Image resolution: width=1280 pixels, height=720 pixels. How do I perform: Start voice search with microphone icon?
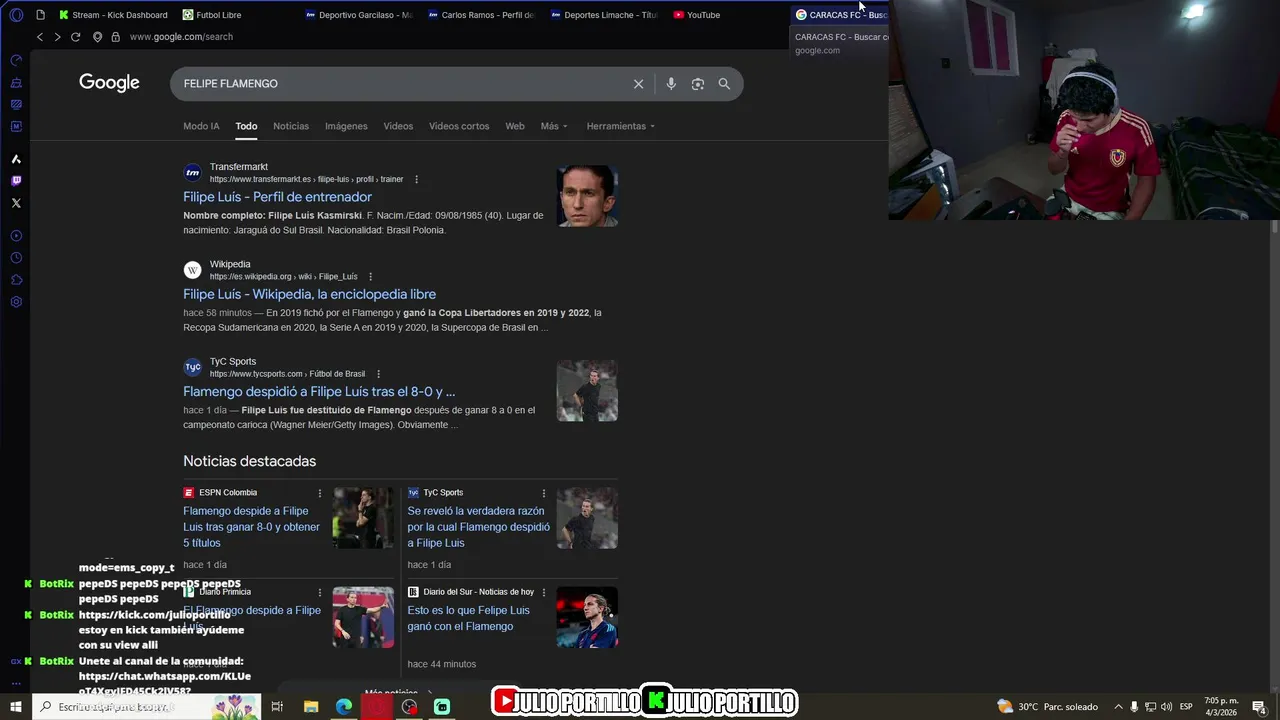671,84
